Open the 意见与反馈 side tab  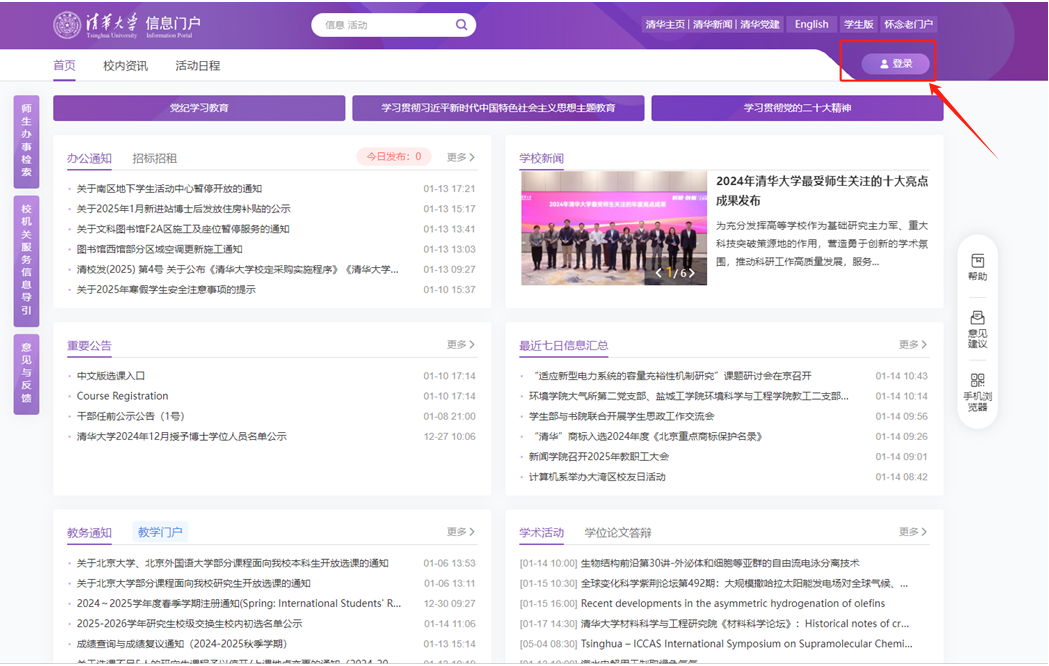(x=26, y=374)
